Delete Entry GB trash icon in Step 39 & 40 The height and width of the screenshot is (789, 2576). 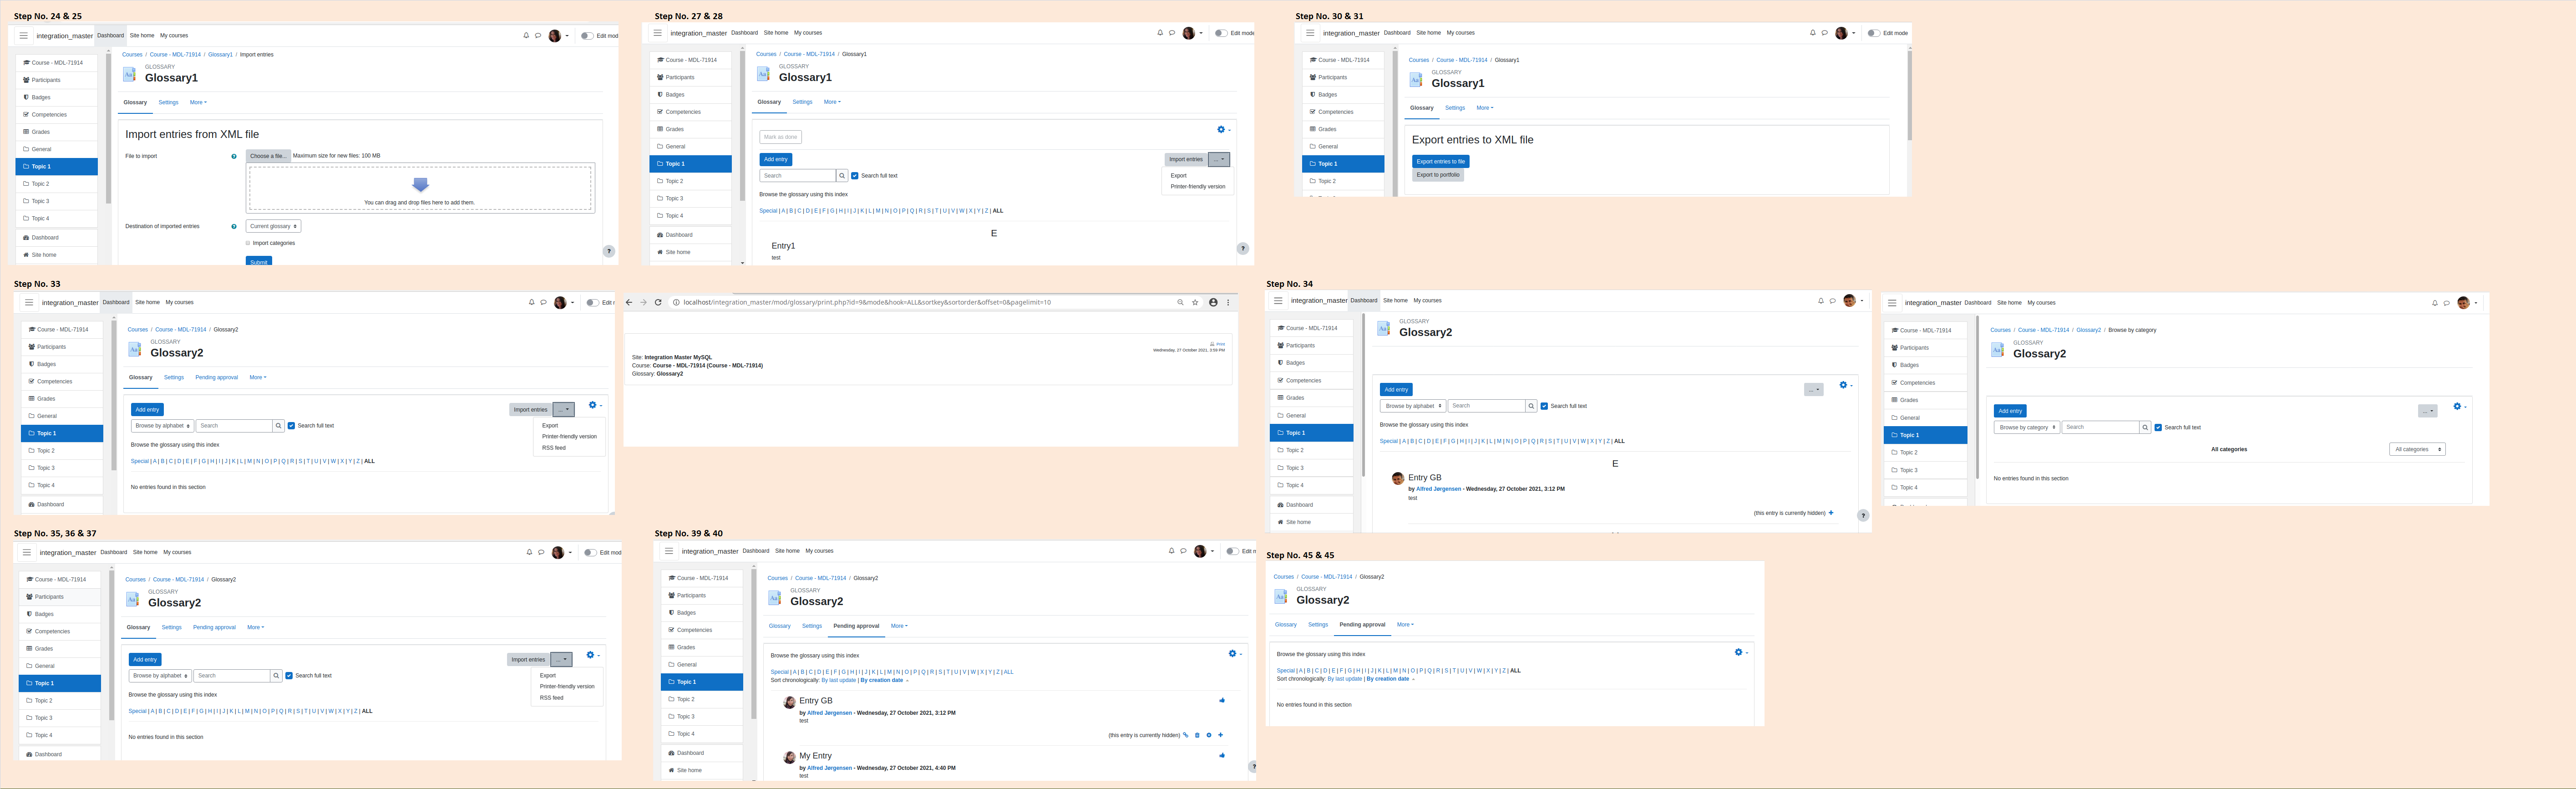[1197, 735]
